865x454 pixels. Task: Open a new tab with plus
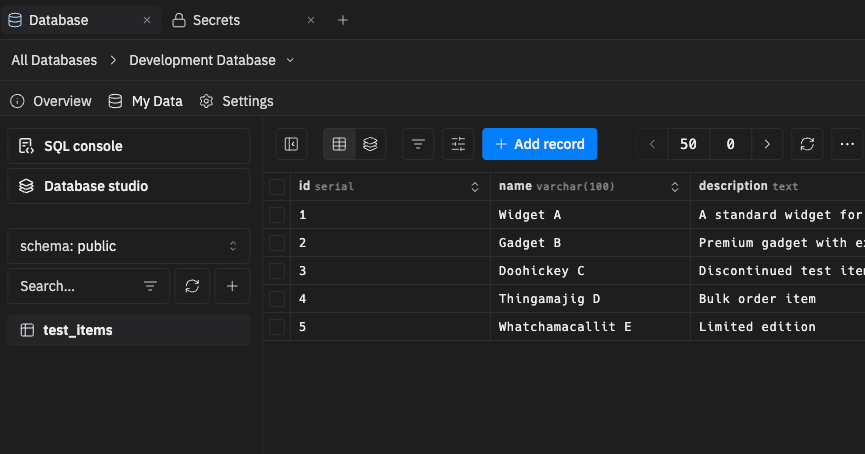click(343, 20)
